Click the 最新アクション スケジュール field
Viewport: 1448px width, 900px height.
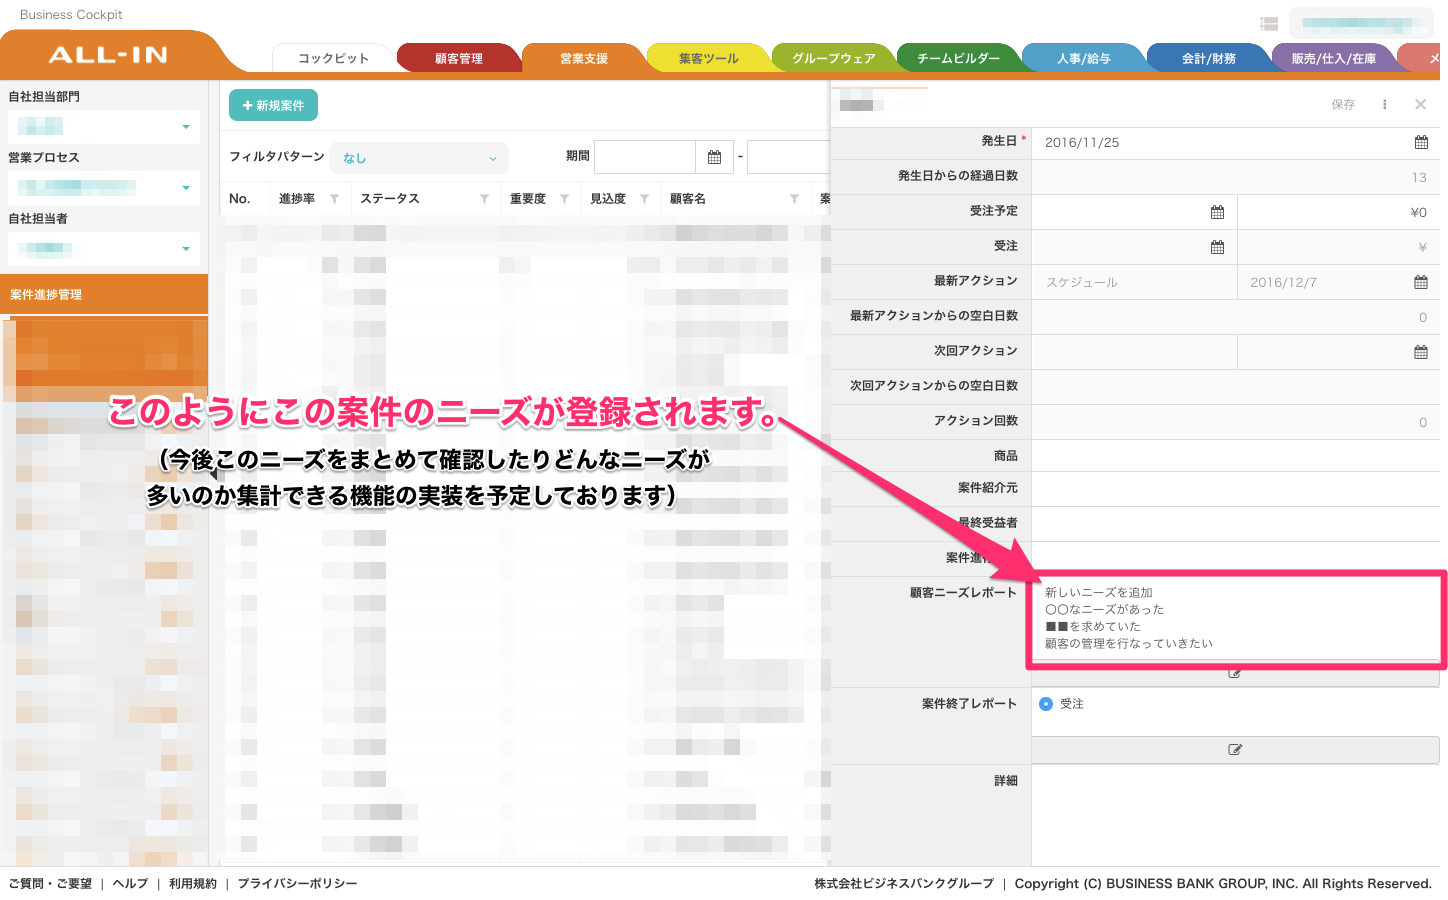(x=1134, y=282)
